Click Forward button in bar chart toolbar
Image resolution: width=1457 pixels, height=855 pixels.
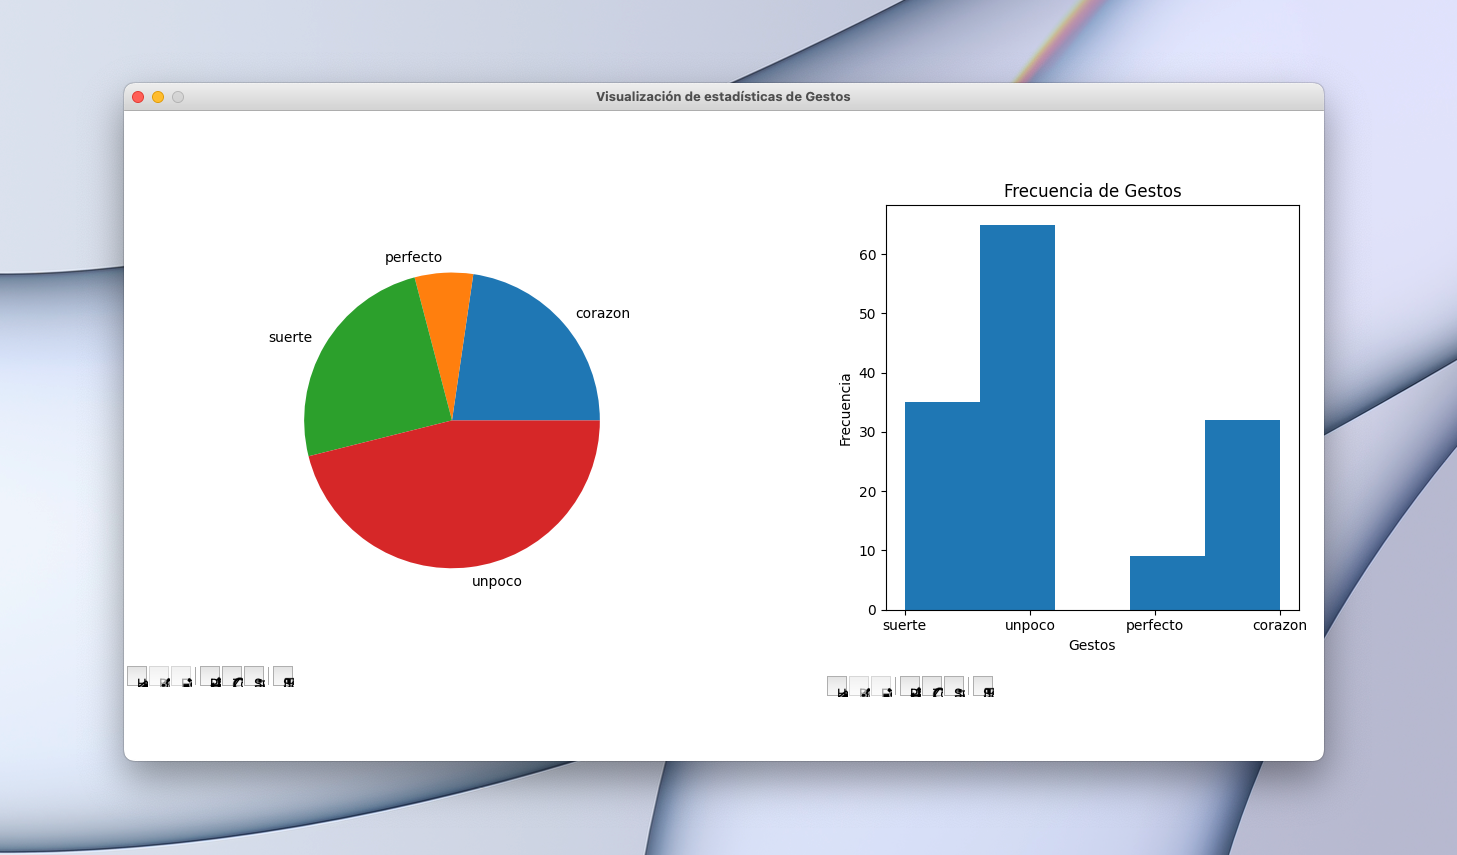coord(881,686)
